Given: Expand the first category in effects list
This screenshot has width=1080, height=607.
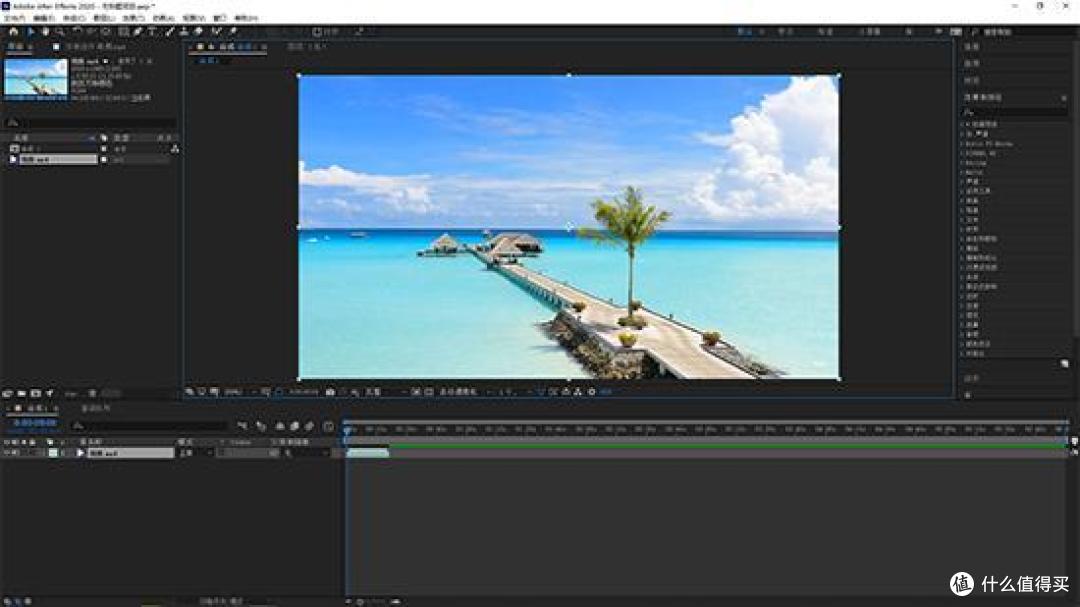Looking at the screenshot, I should tap(964, 124).
